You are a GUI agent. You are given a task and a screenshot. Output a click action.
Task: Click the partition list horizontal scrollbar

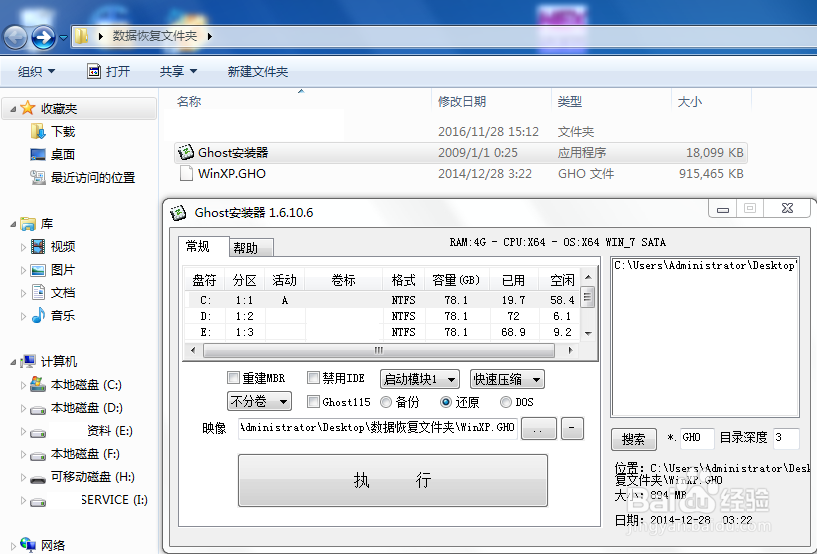[379, 350]
